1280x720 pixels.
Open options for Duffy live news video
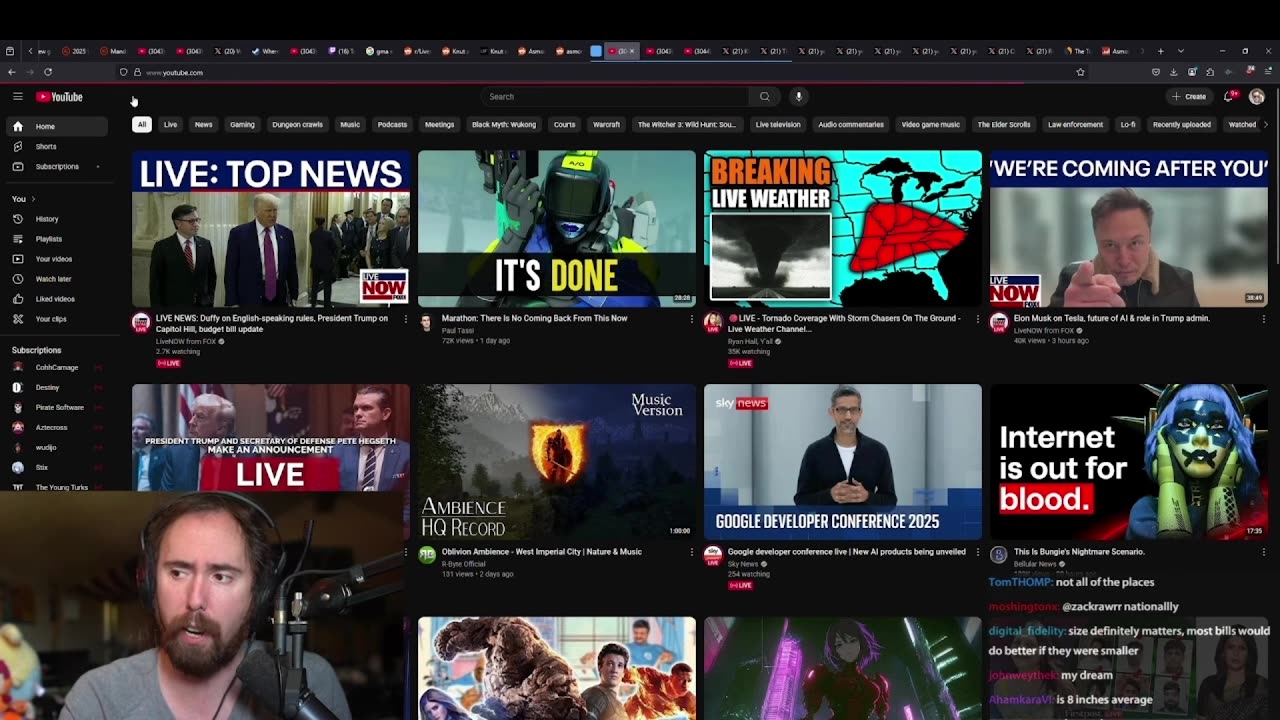coord(405,319)
